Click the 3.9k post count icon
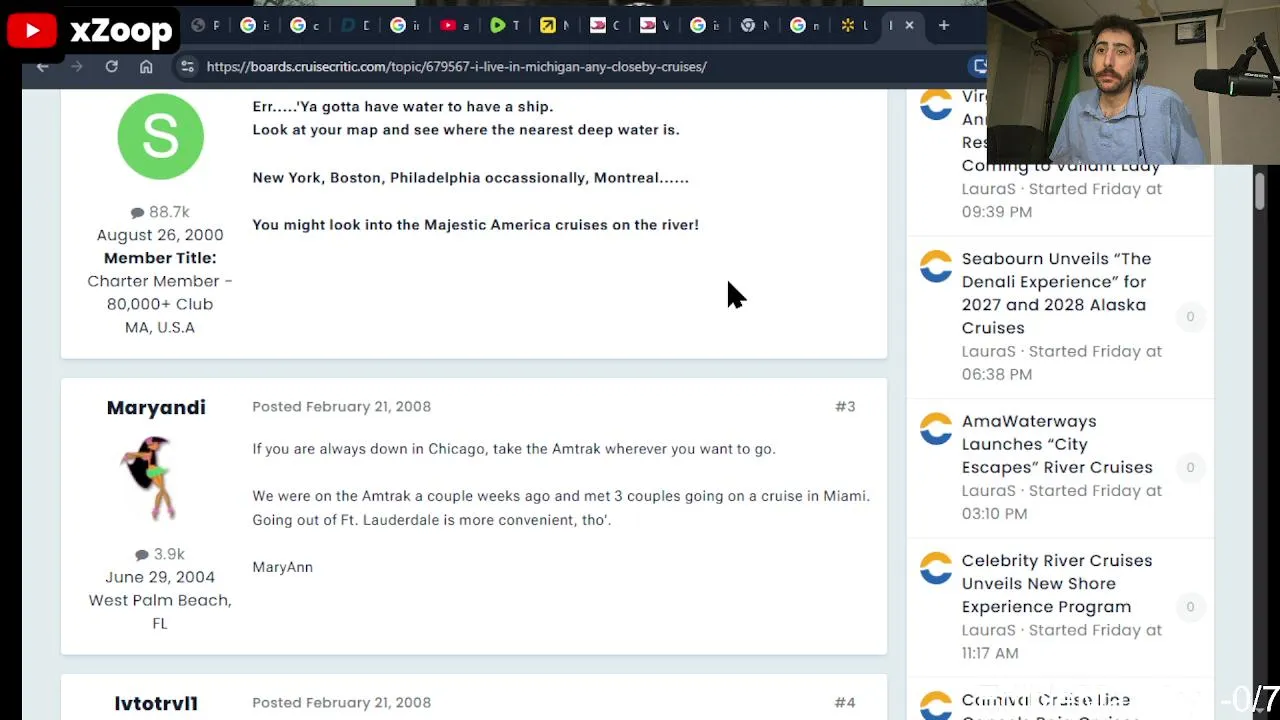Image resolution: width=1280 pixels, height=720 pixels. 142,554
